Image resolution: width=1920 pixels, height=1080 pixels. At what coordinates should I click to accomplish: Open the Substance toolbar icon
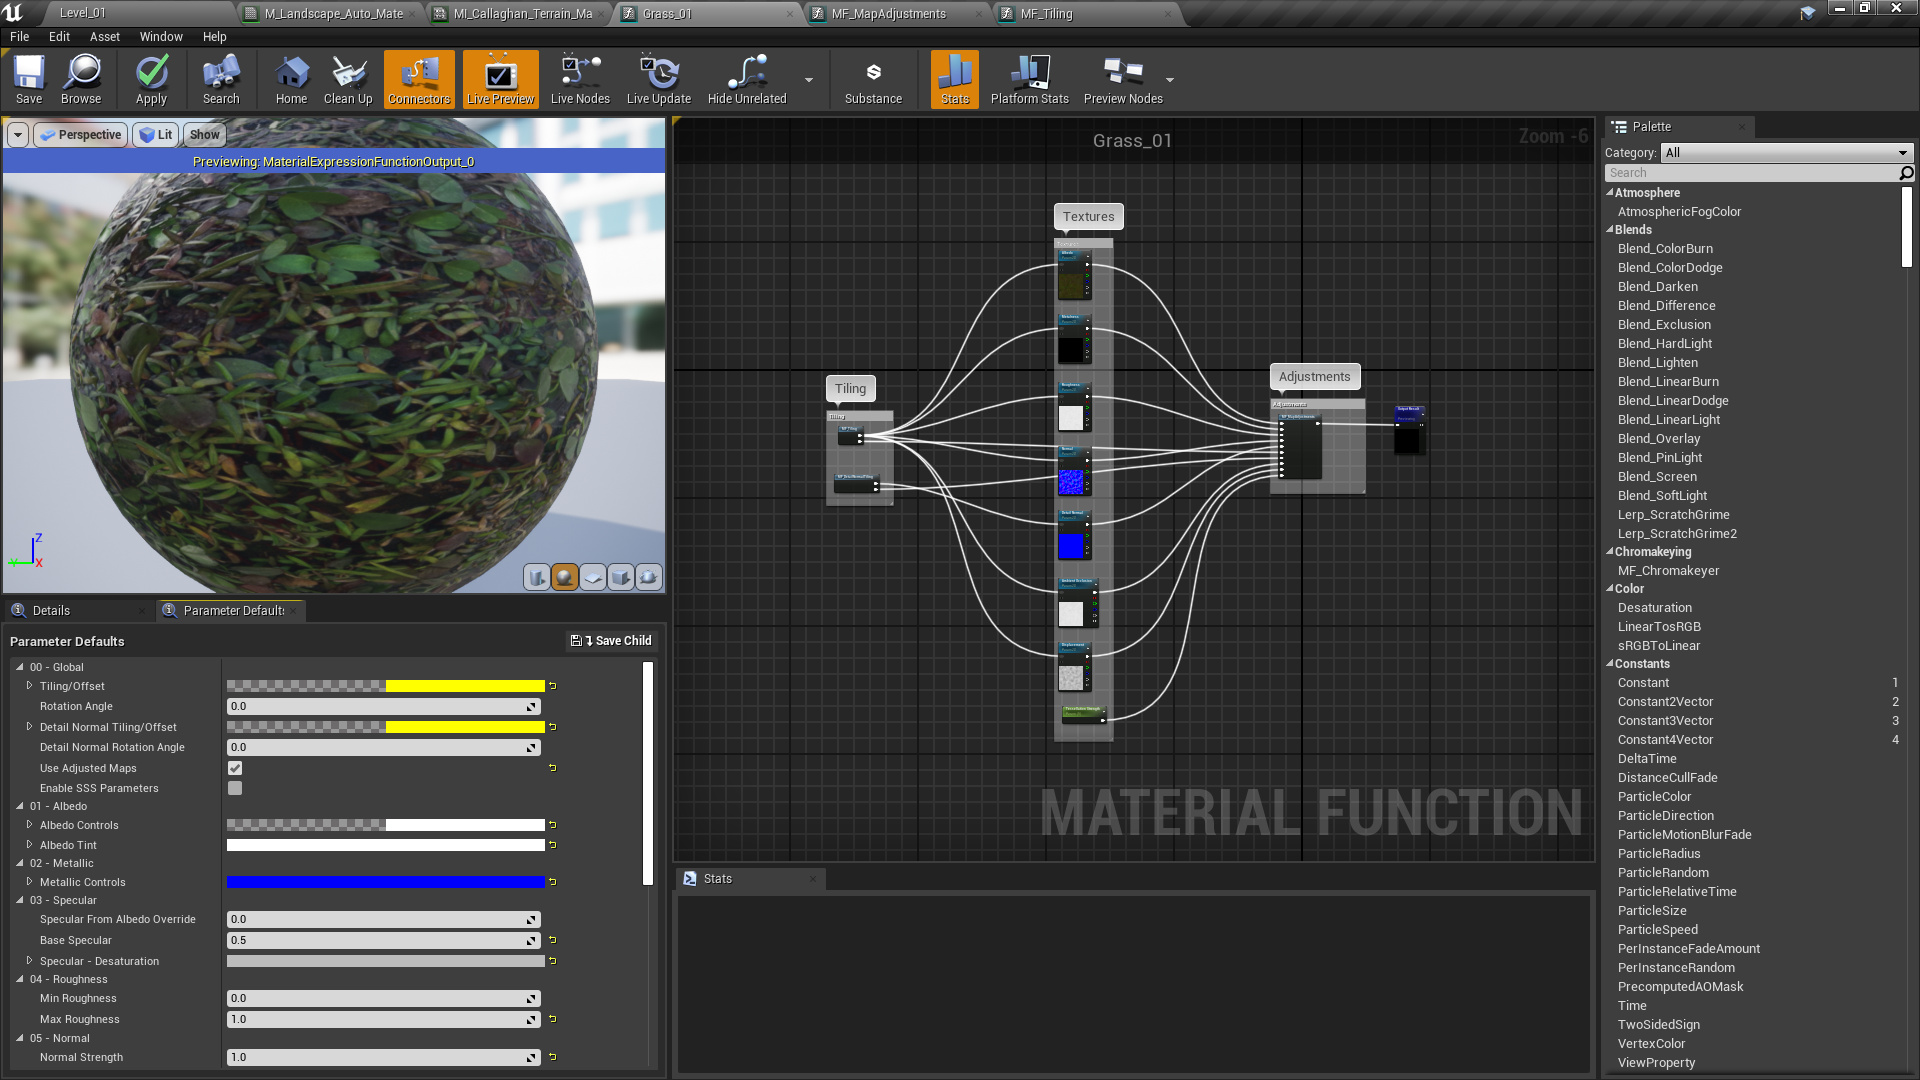872,79
